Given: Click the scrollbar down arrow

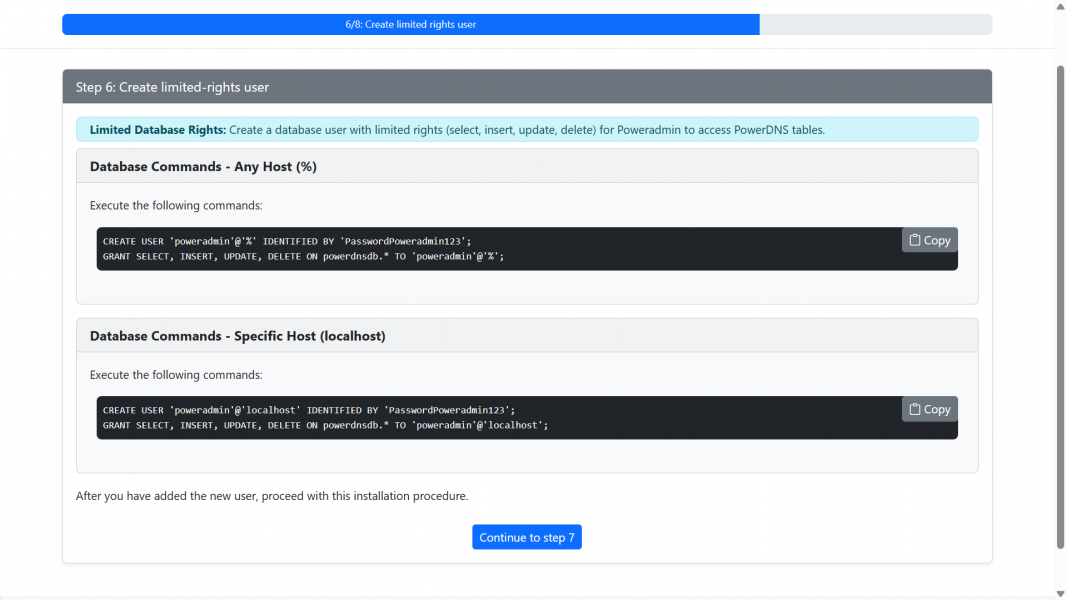Looking at the screenshot, I should tap(1060, 593).
